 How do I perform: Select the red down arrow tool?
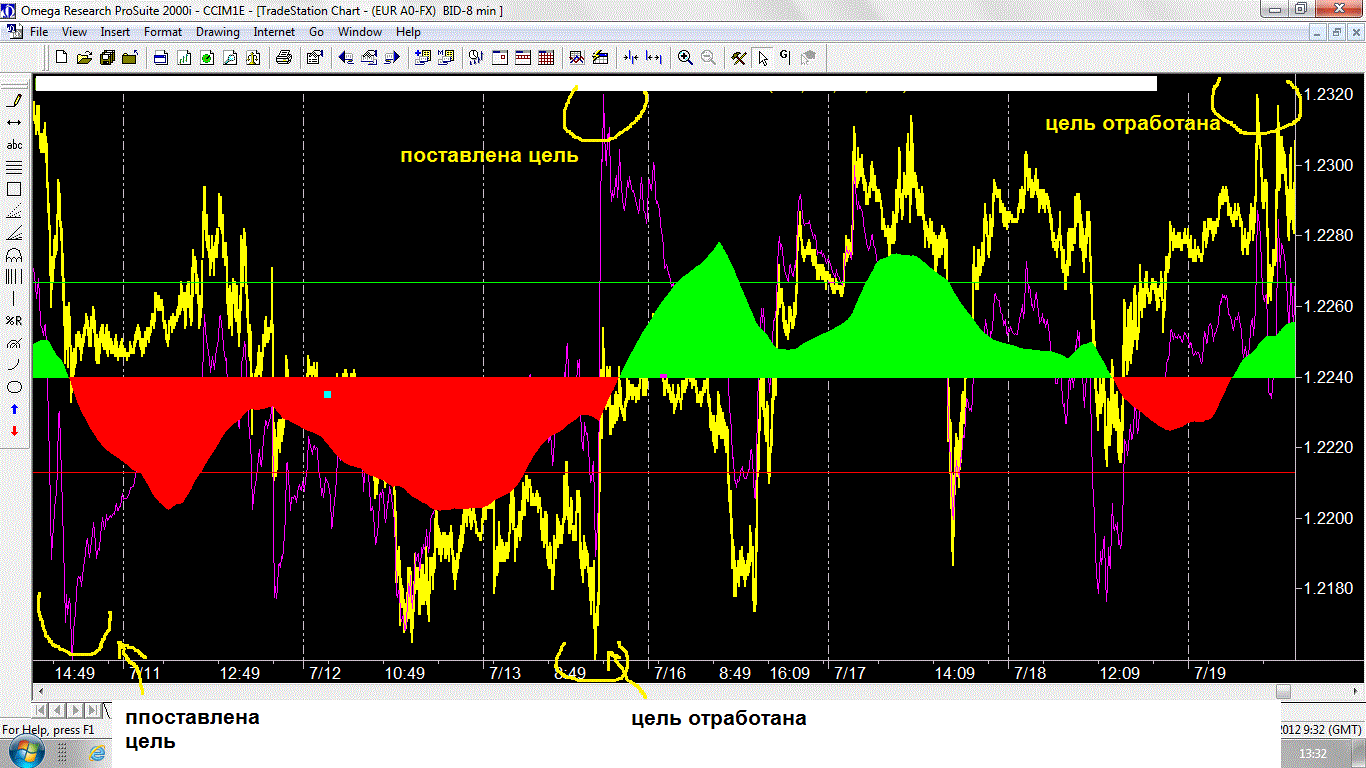pos(14,431)
